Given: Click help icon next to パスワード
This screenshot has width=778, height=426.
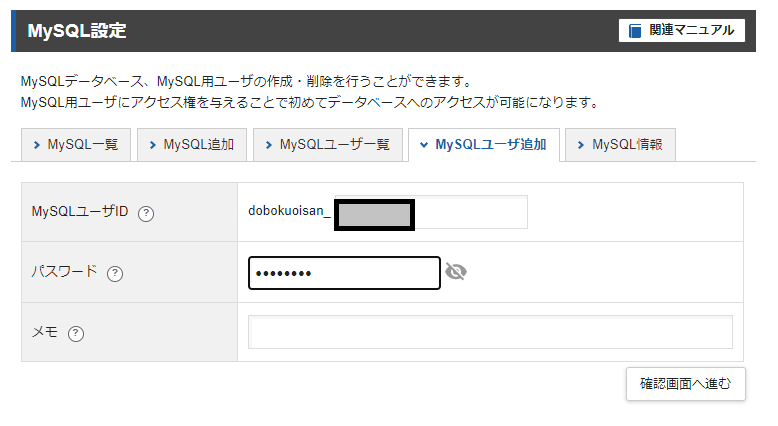Looking at the screenshot, I should pyautogui.click(x=115, y=273).
